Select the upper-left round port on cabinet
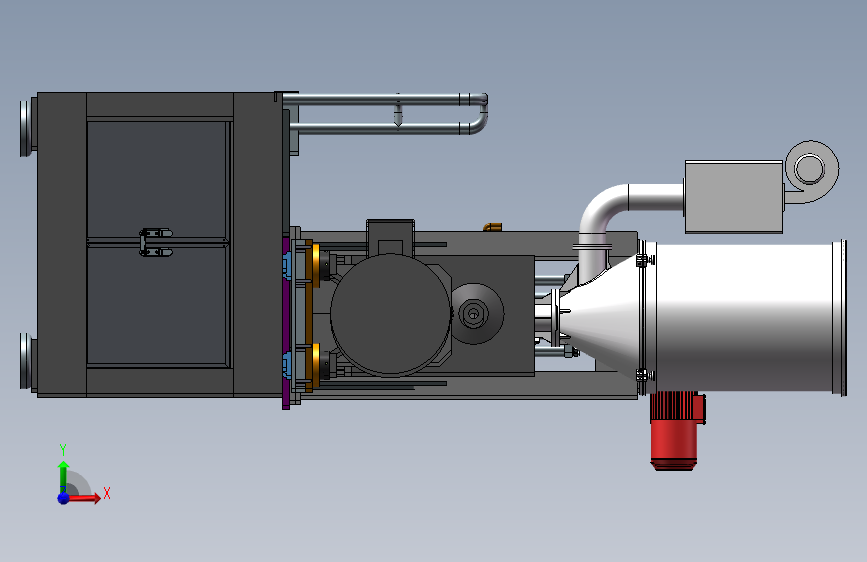 [28, 128]
